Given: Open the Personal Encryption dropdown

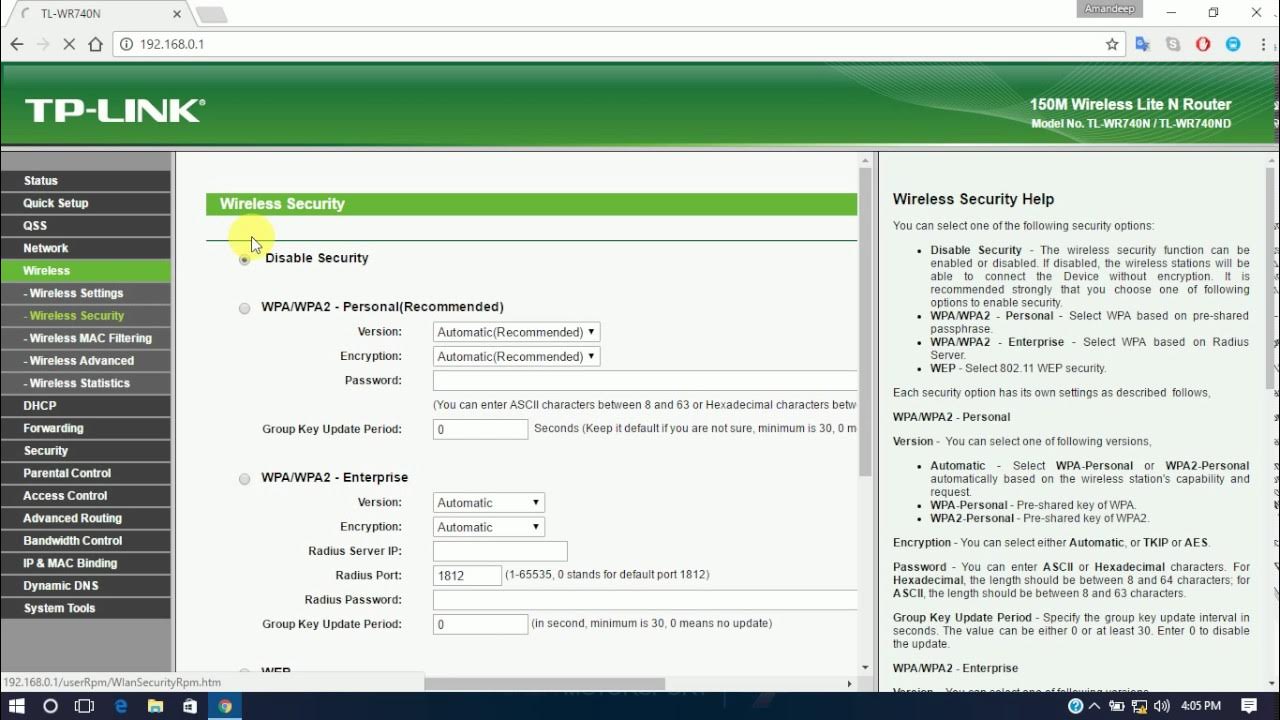Looking at the screenshot, I should pyautogui.click(x=516, y=356).
